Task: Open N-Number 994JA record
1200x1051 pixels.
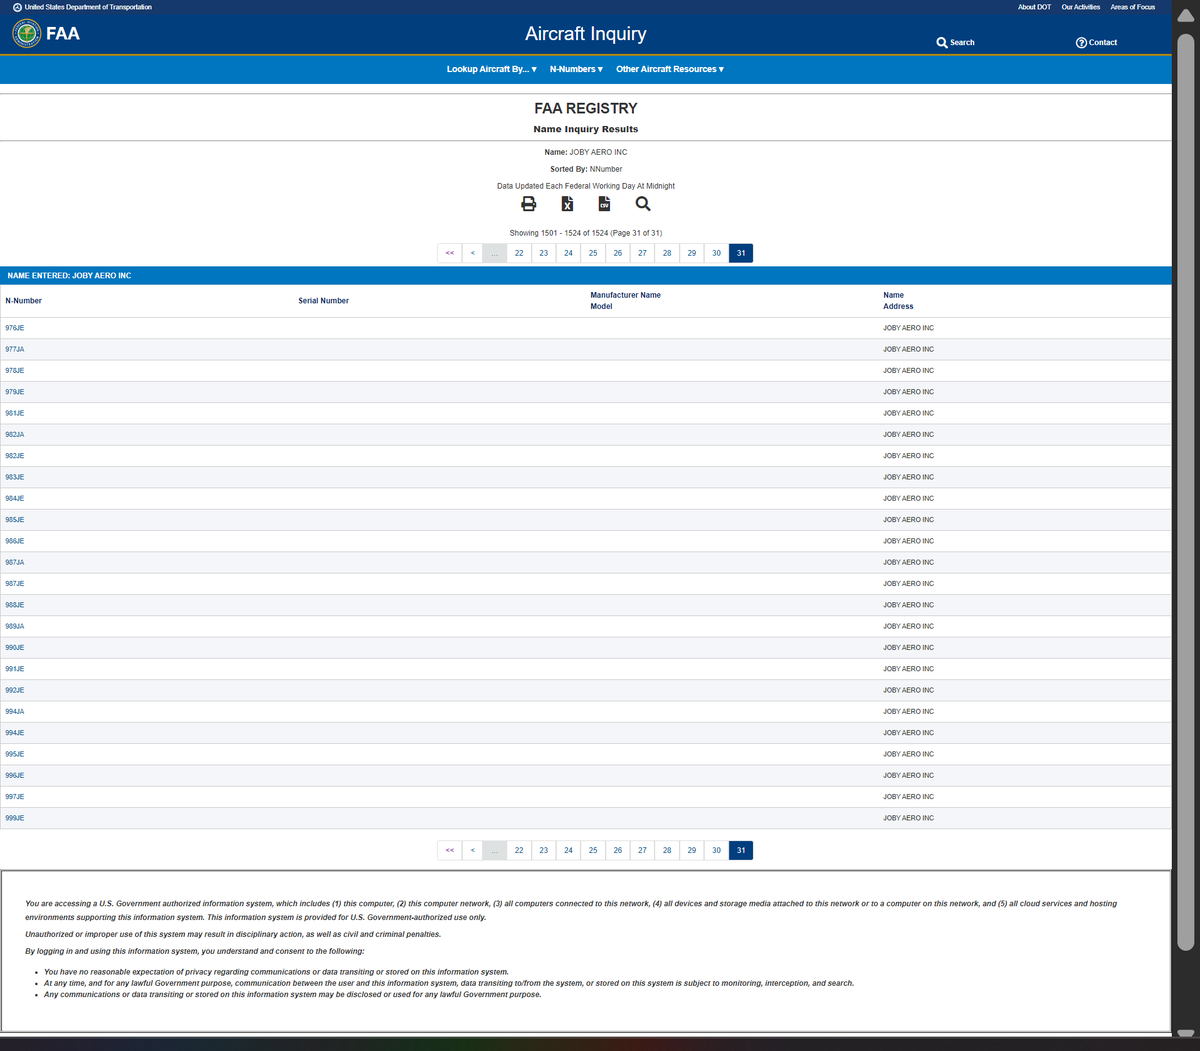Action: coord(14,712)
